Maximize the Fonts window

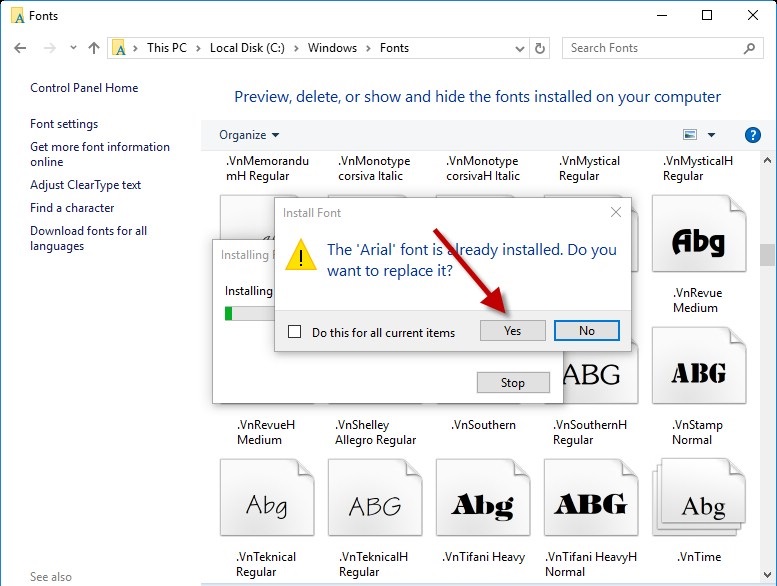pos(707,15)
